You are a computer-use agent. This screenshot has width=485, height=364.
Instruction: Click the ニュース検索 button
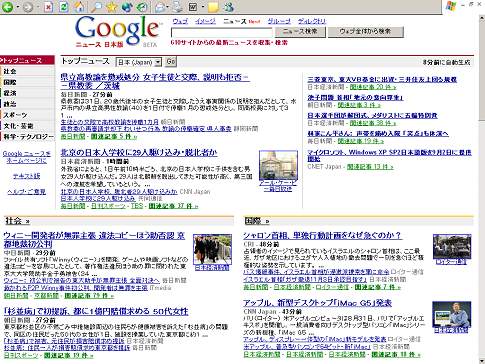(300, 32)
